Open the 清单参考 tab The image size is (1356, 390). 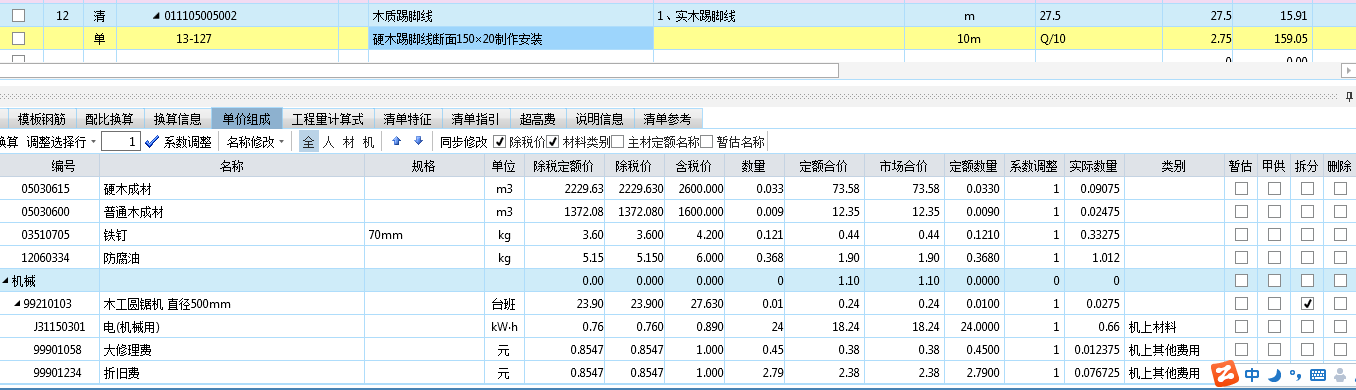(667, 118)
